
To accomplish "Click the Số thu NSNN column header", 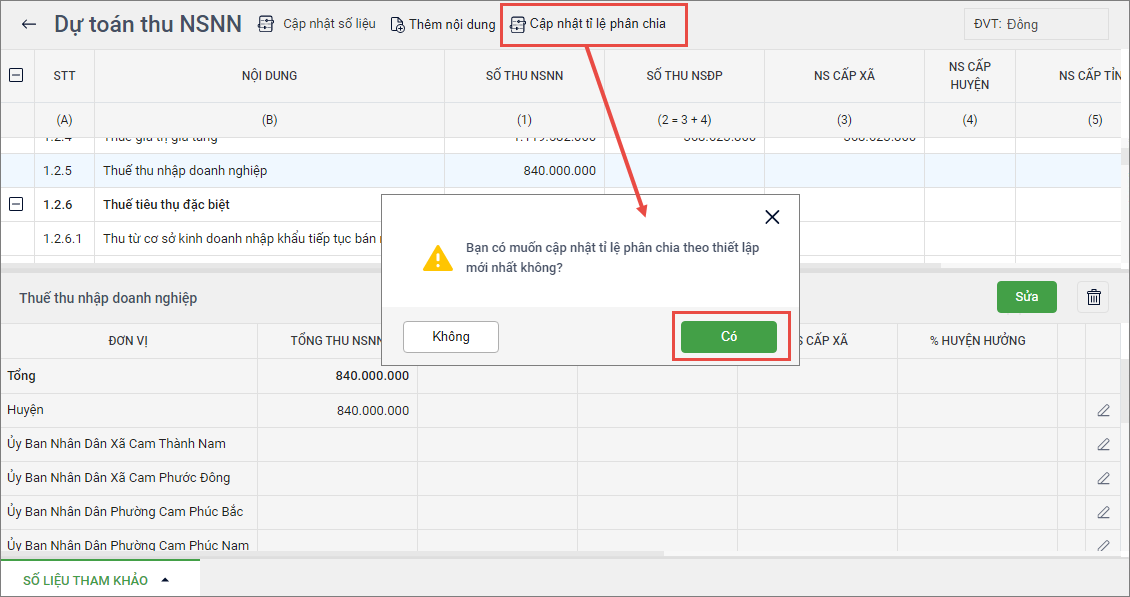I will 524,76.
